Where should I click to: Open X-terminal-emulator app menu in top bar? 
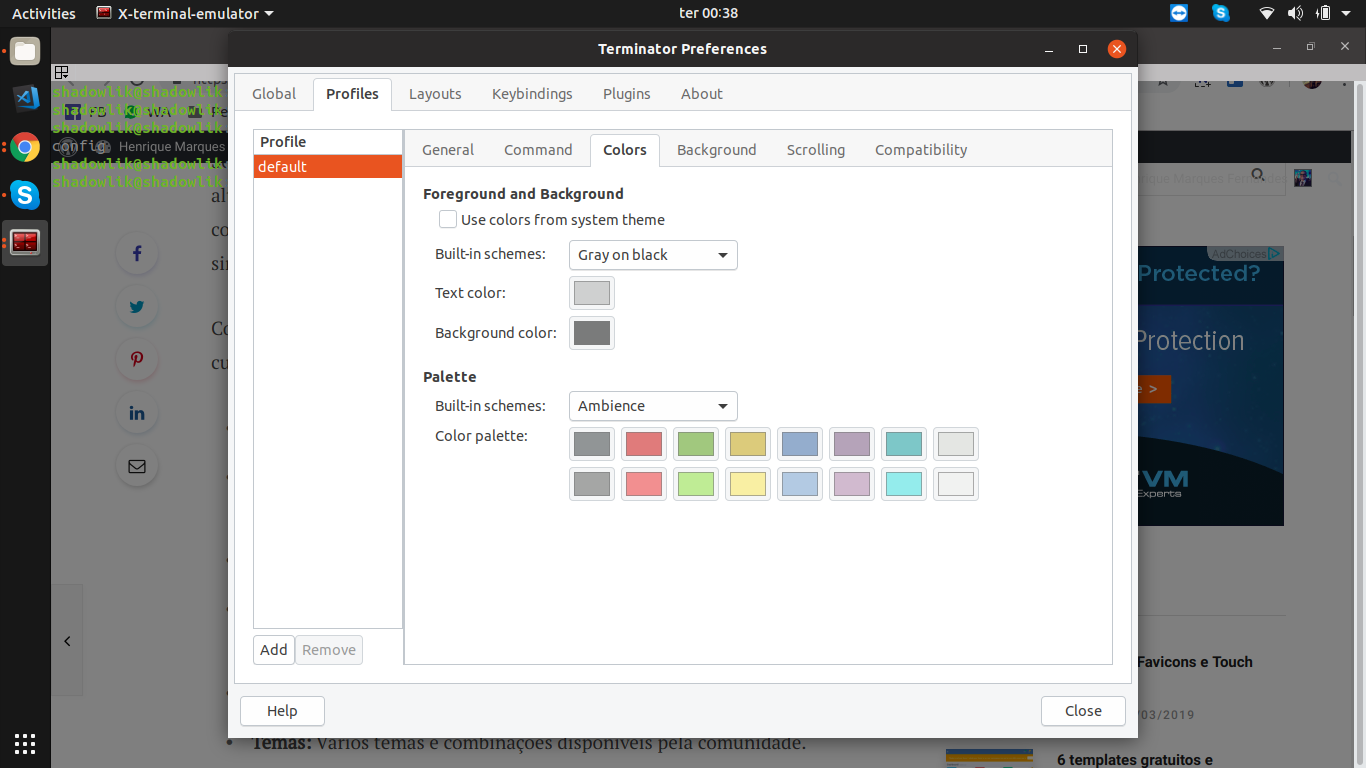click(x=185, y=13)
